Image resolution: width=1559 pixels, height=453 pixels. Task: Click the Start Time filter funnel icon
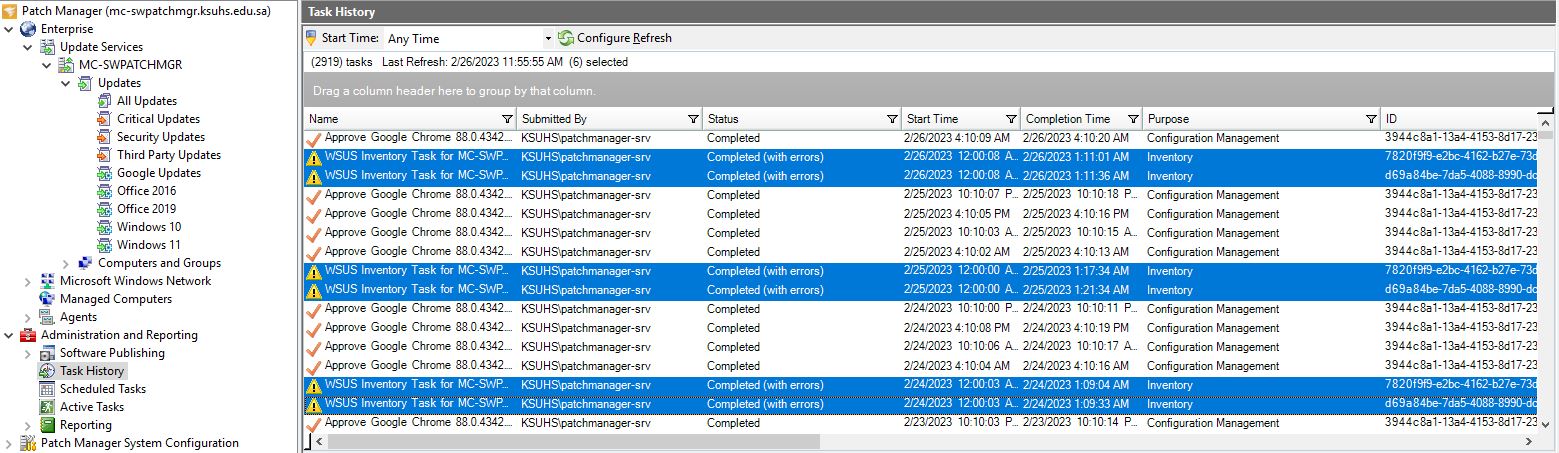(311, 38)
